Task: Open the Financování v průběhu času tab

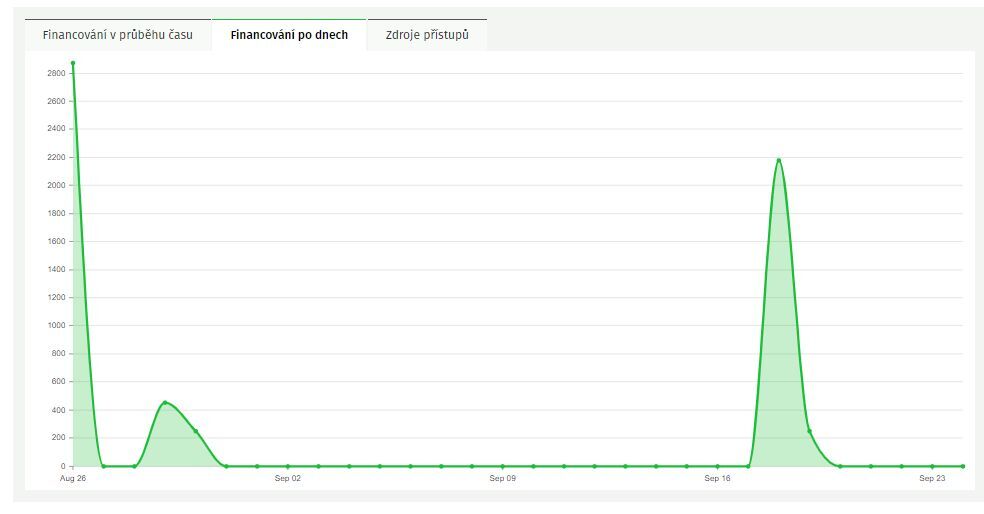Action: [x=117, y=35]
